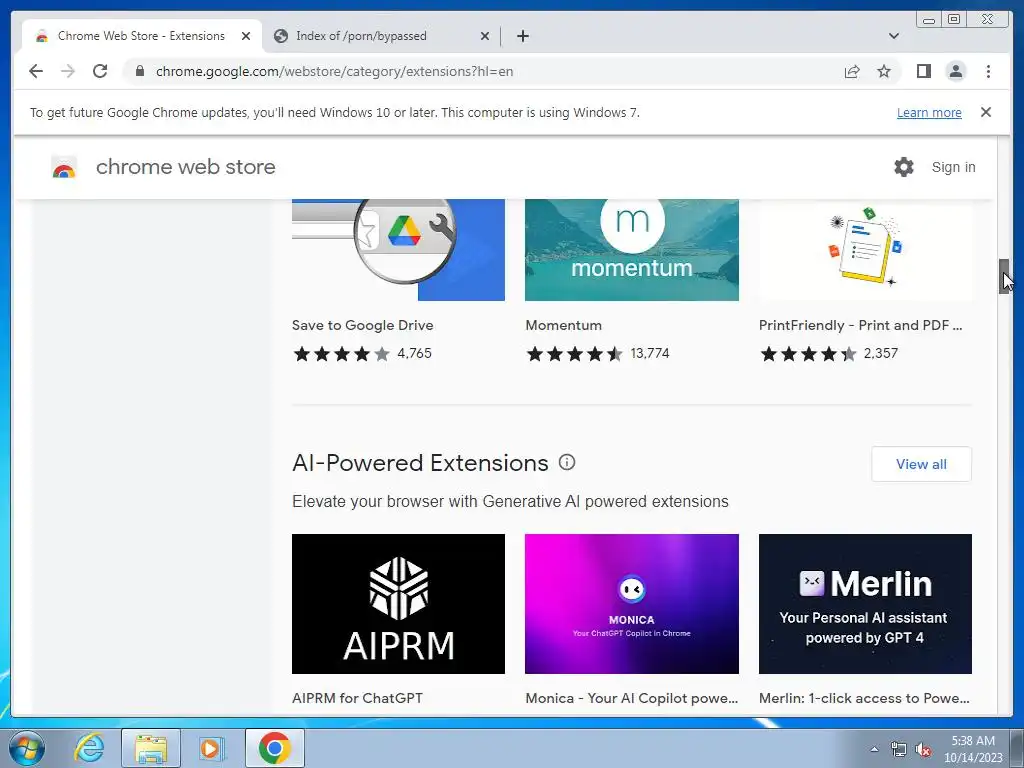The height and width of the screenshot is (768, 1024).
Task: Open Windows Media Player from taskbar
Action: [x=211, y=748]
